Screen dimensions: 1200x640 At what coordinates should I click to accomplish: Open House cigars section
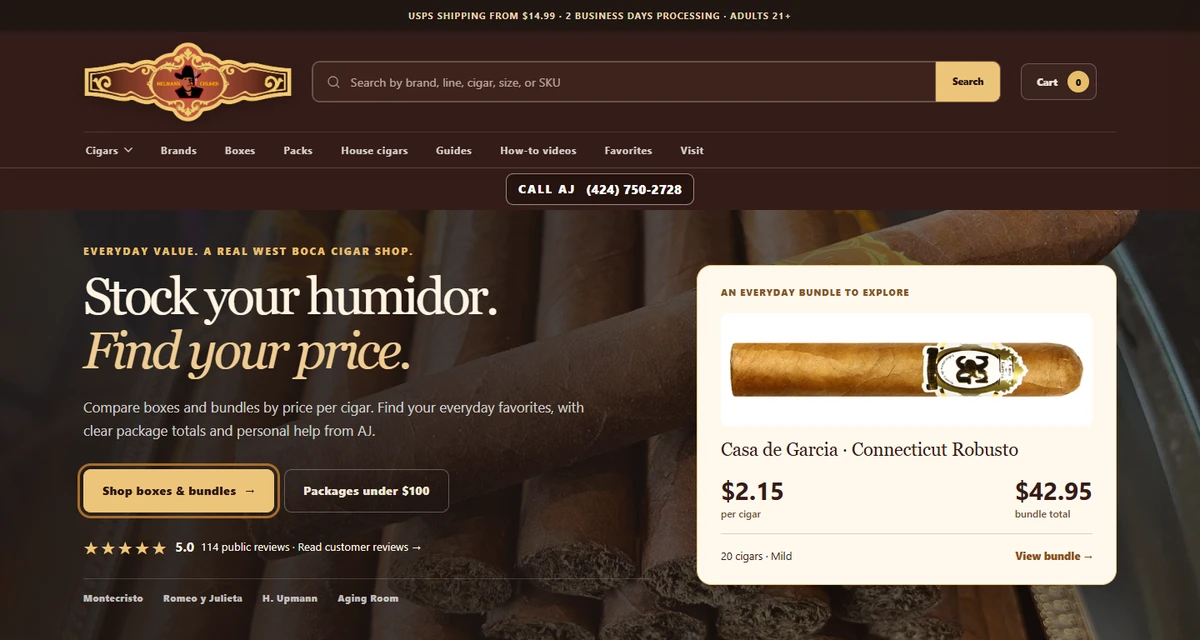point(374,151)
